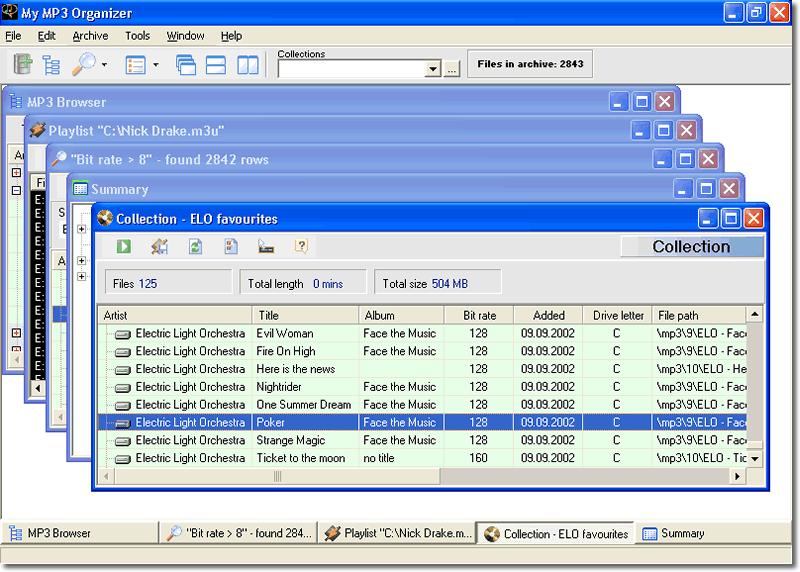Screen dimensions: 800x572
Task: Click the Total size 504 MB field
Action: coord(438,283)
